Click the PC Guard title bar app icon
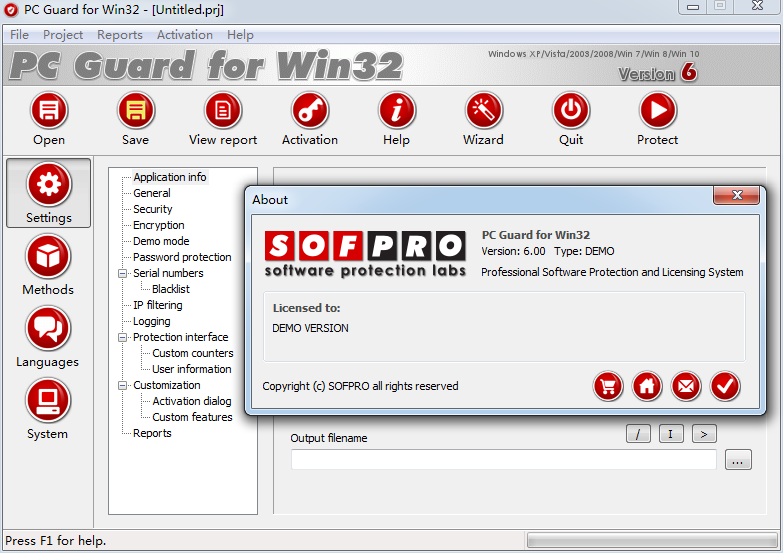783x553 pixels. [x=10, y=9]
